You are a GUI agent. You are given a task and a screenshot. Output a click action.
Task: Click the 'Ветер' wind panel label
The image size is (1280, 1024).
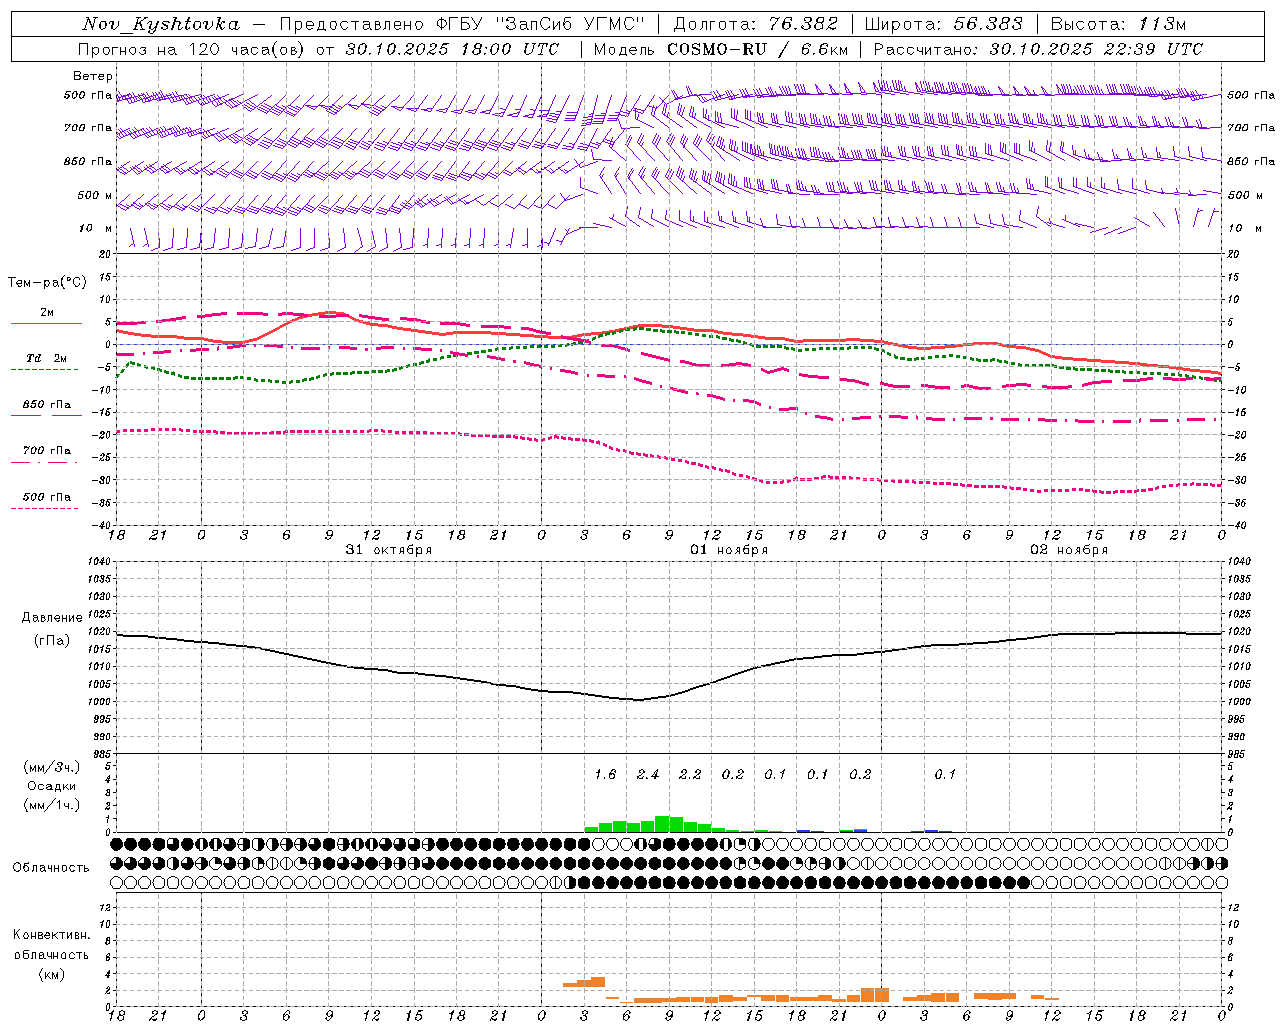pyautogui.click(x=93, y=76)
